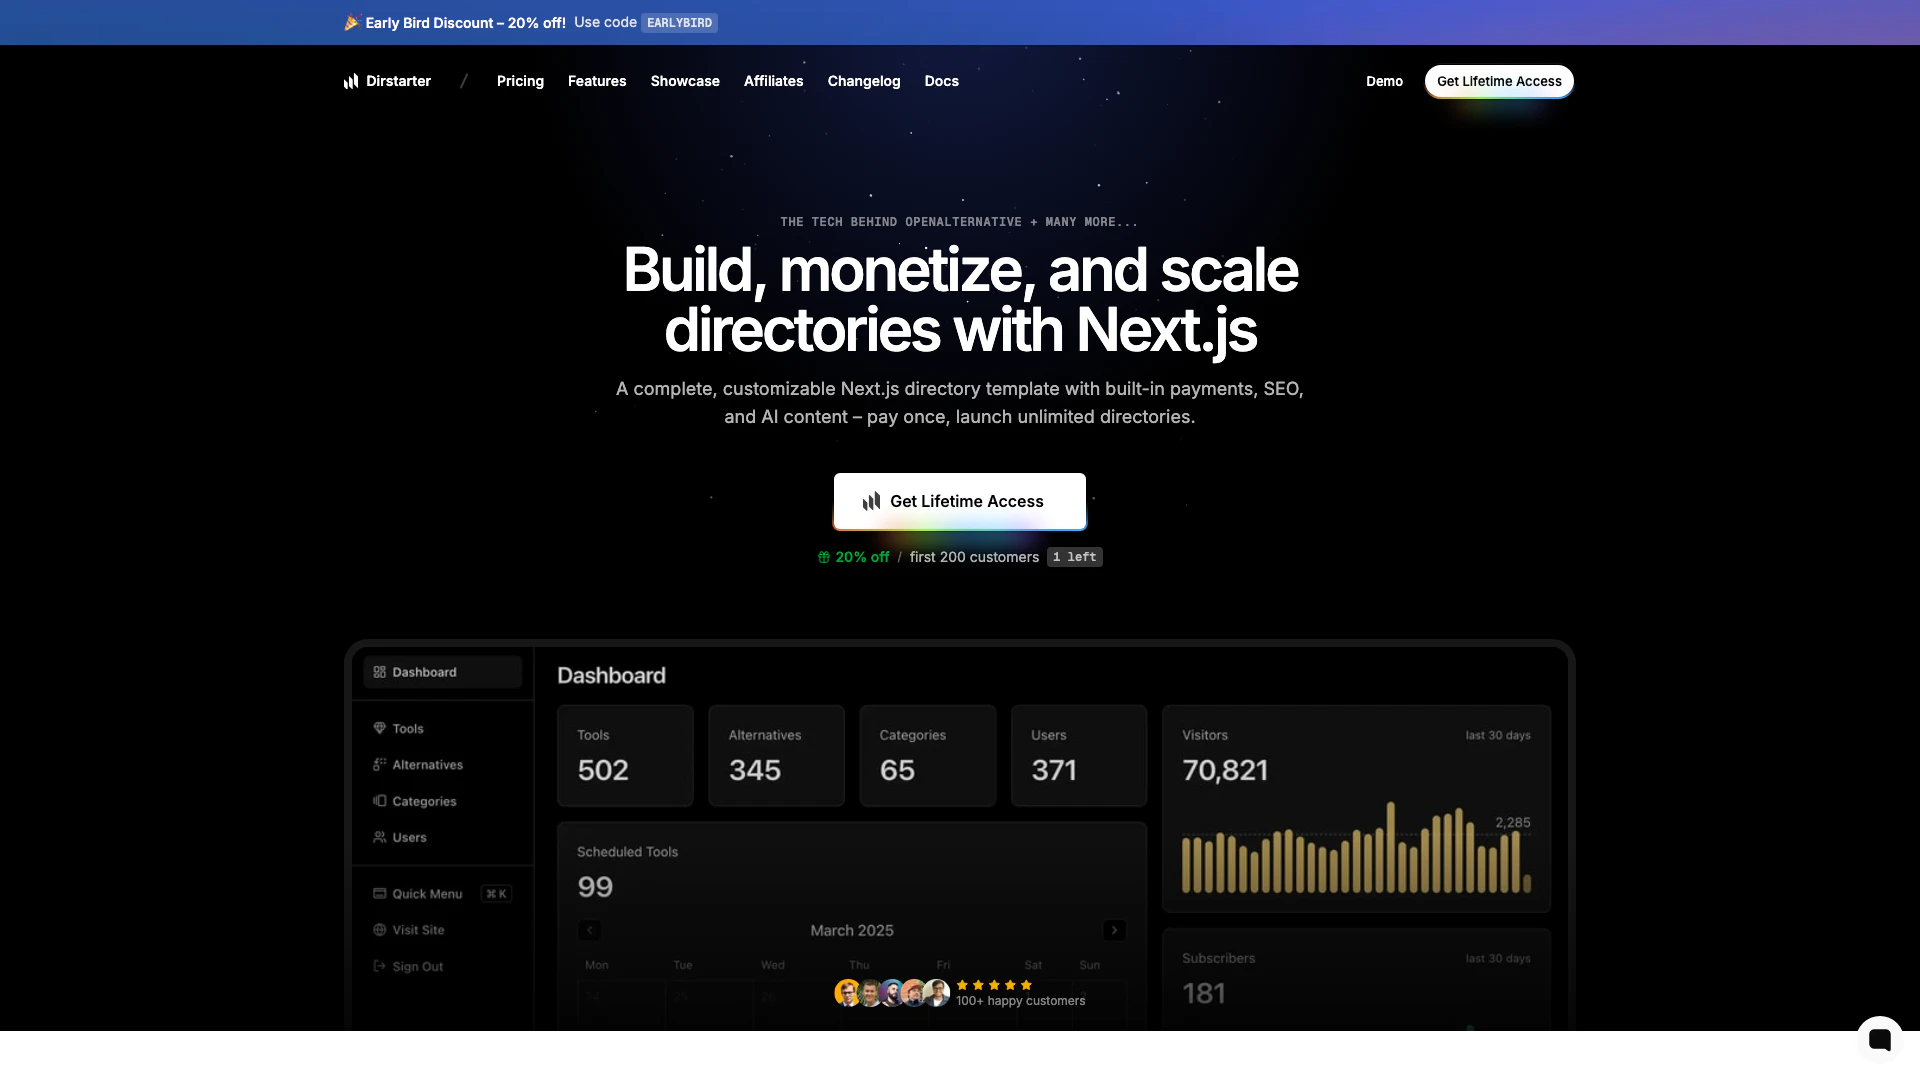Click the Alternatives sidebar icon
Viewport: 1920px width, 1080px height.
379,764
